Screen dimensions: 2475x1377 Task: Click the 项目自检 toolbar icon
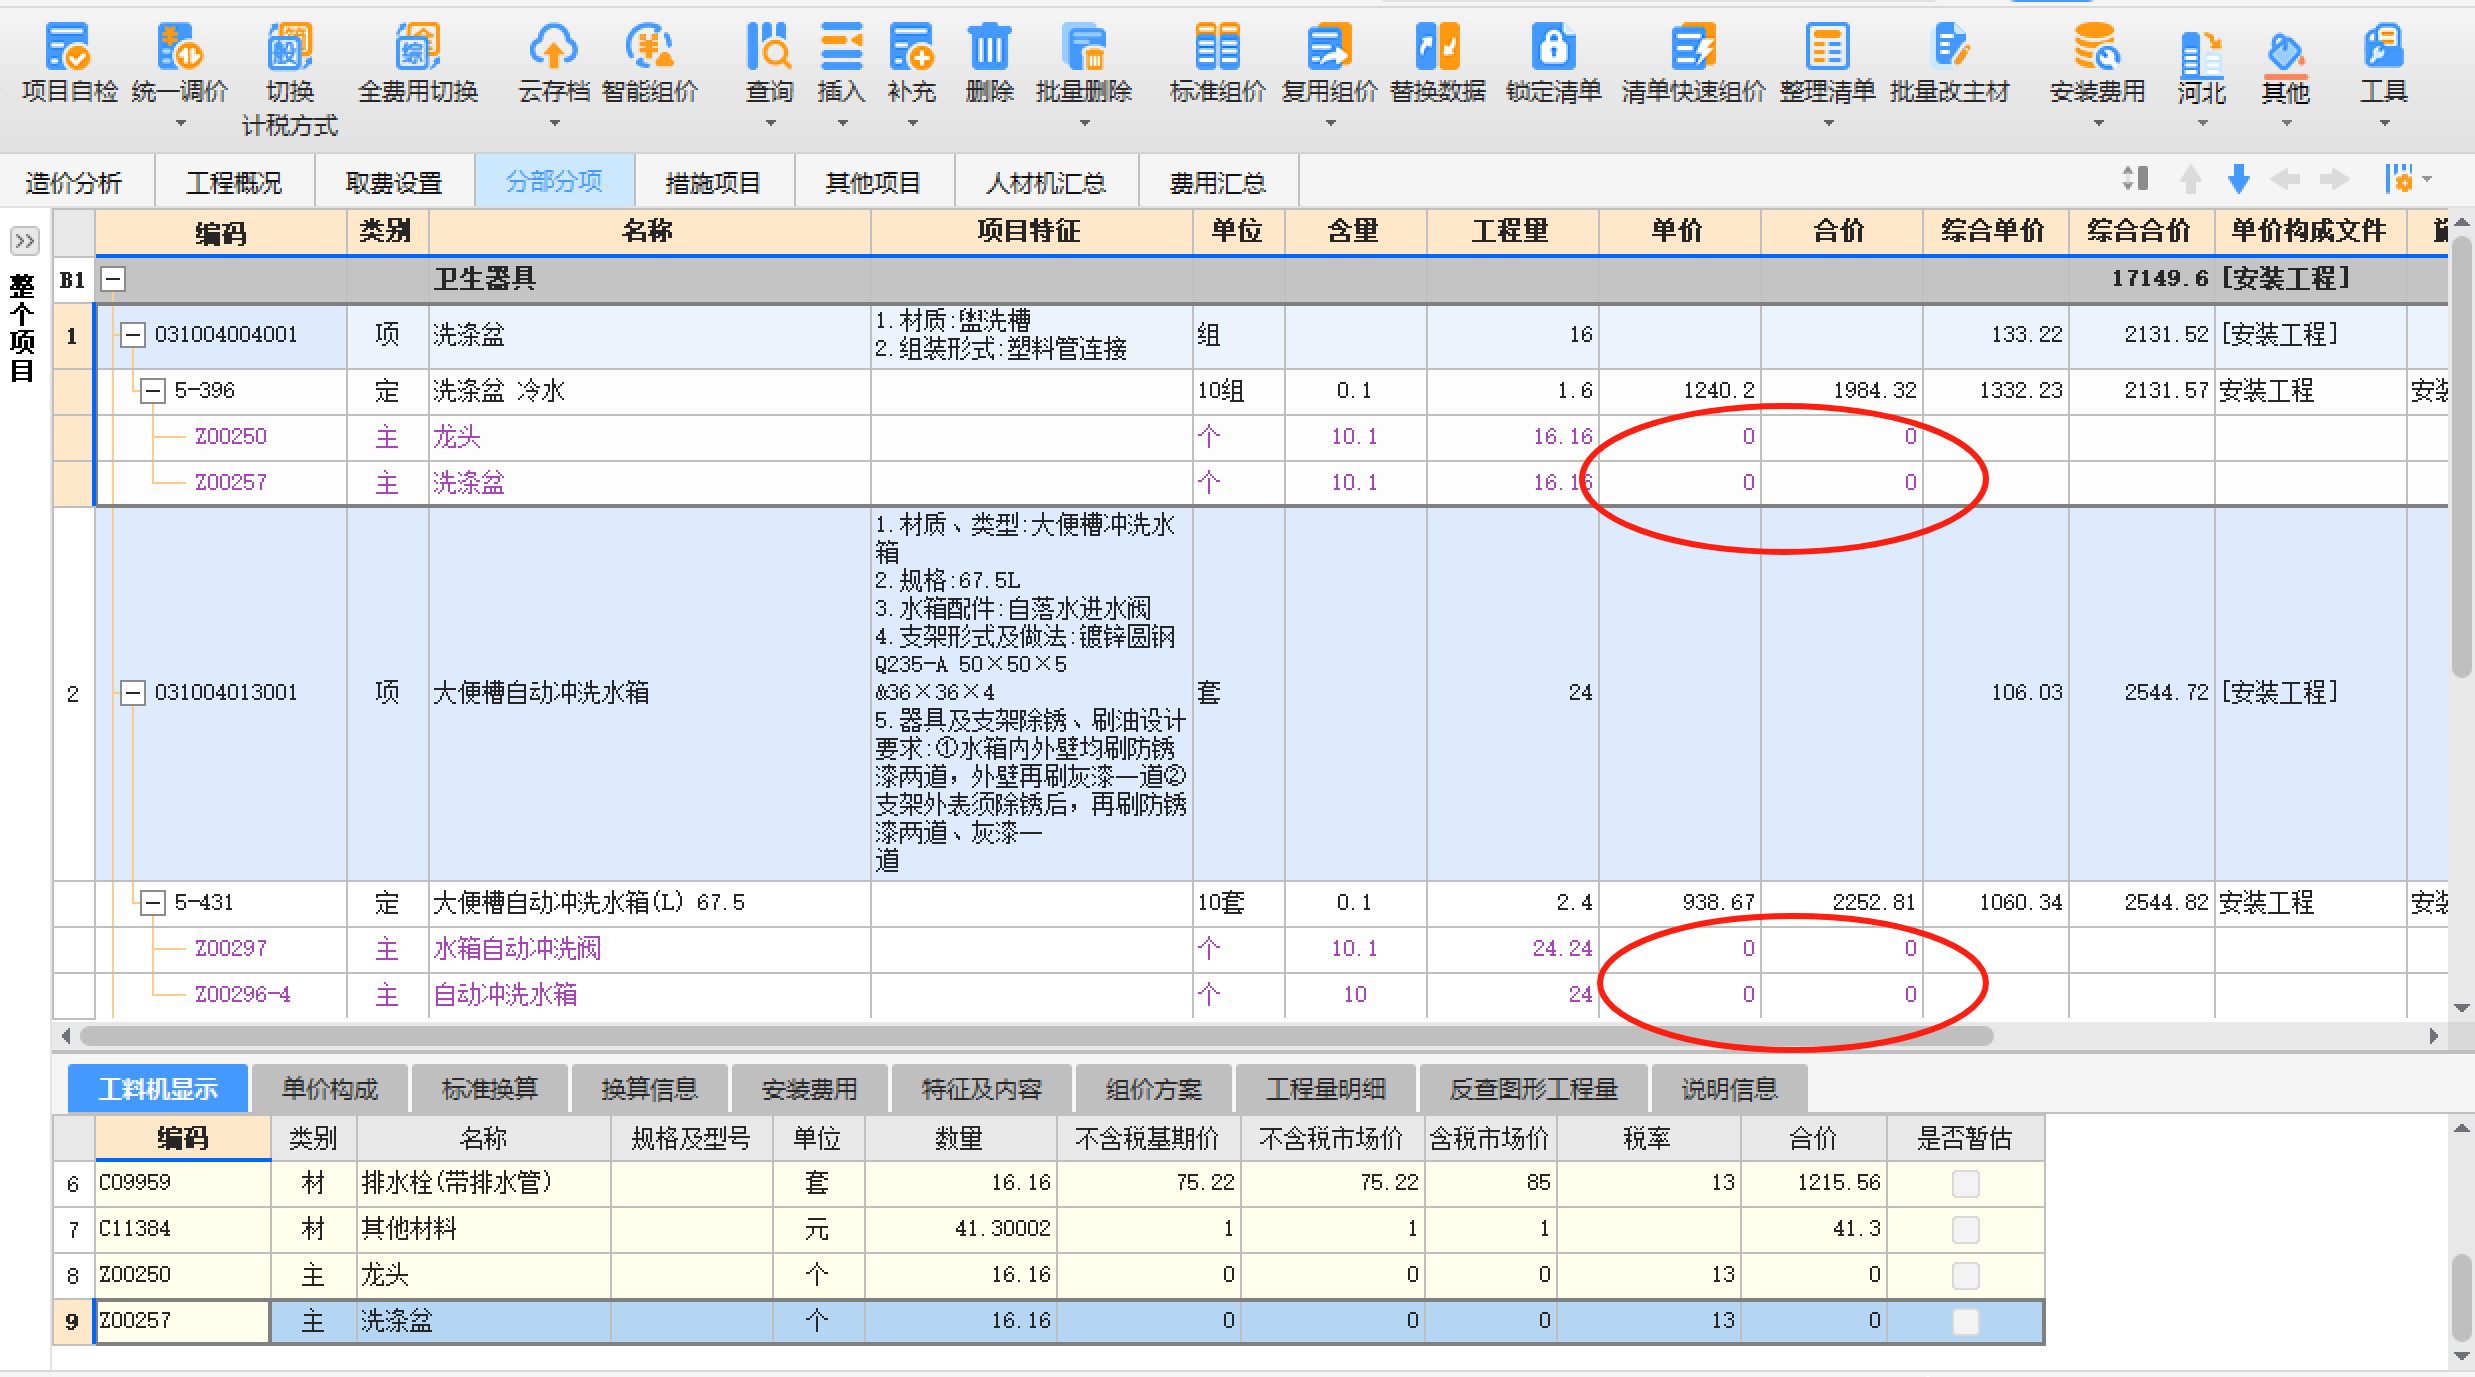[x=69, y=47]
